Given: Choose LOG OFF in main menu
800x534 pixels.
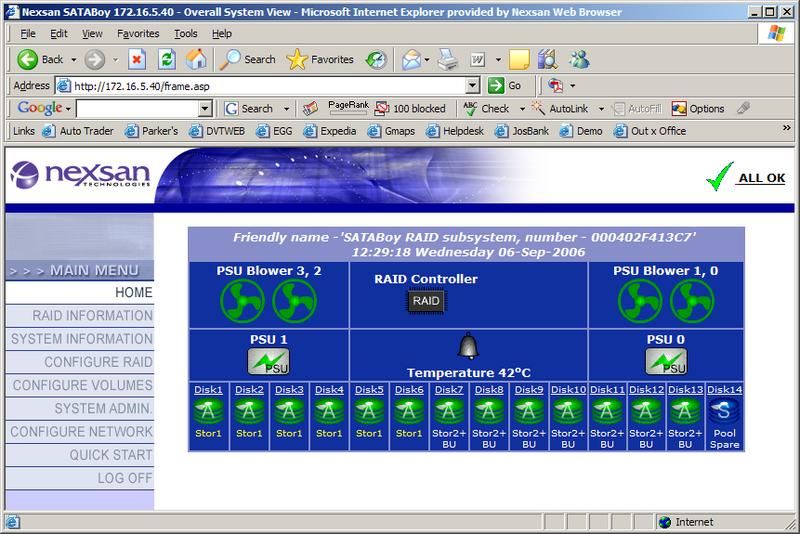Looking at the screenshot, I should (80, 478).
